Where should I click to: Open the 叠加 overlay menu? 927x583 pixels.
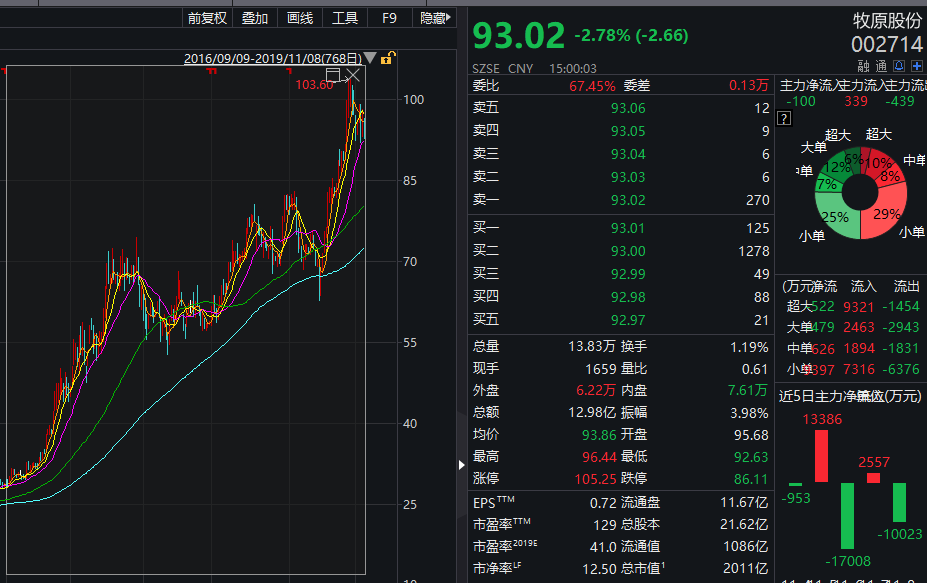coord(254,18)
